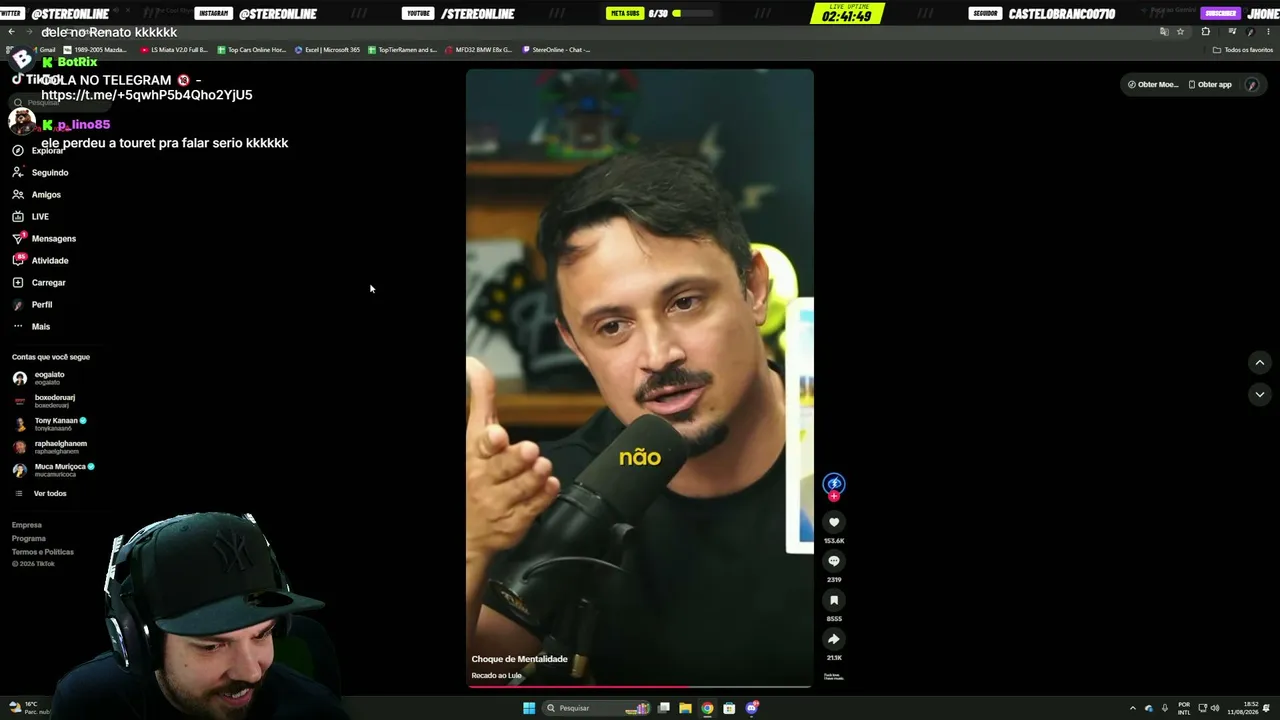
Task: Click the translate page icon in address bar
Action: coord(1163,32)
